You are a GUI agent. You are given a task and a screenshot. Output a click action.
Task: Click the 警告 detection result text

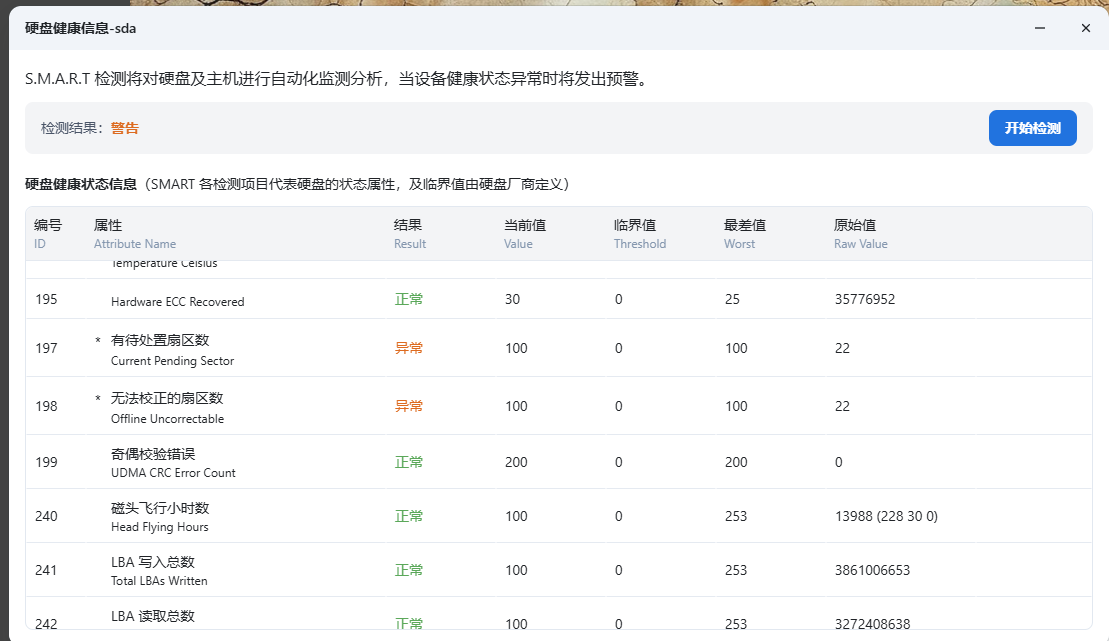125,128
